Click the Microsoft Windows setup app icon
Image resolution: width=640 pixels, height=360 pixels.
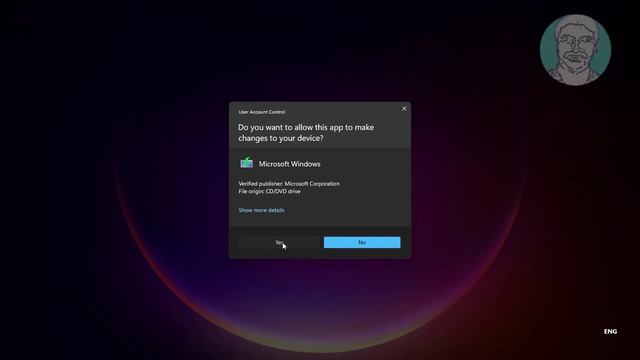point(246,163)
